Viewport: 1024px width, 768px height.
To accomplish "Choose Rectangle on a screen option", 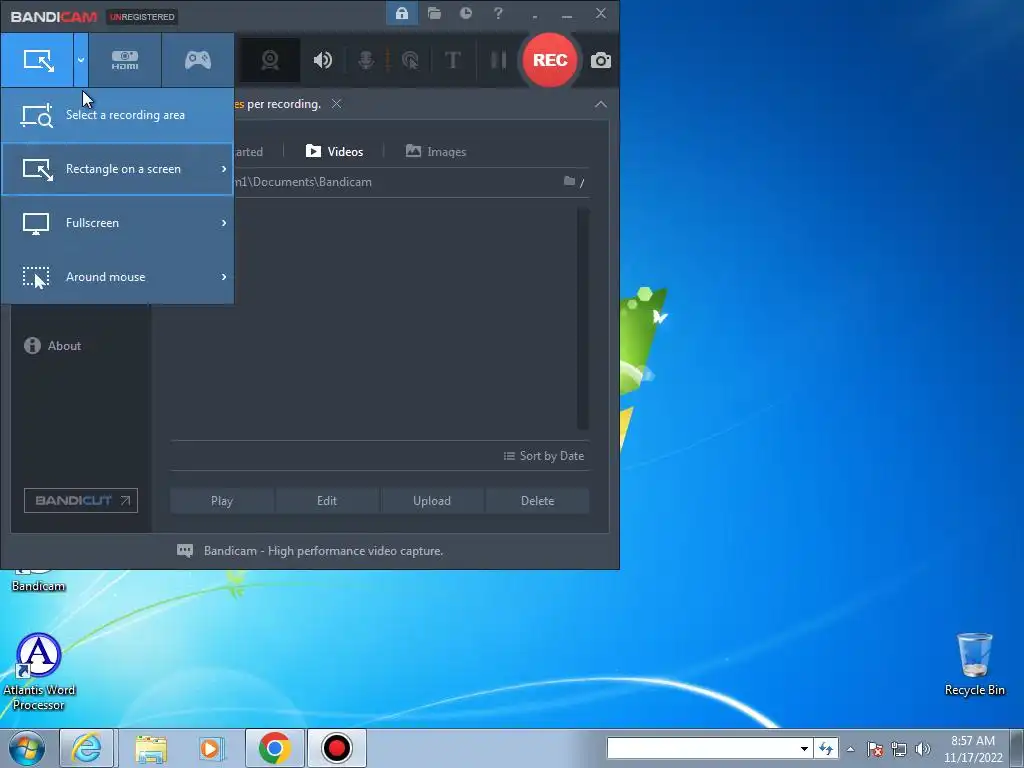I will pos(118,169).
